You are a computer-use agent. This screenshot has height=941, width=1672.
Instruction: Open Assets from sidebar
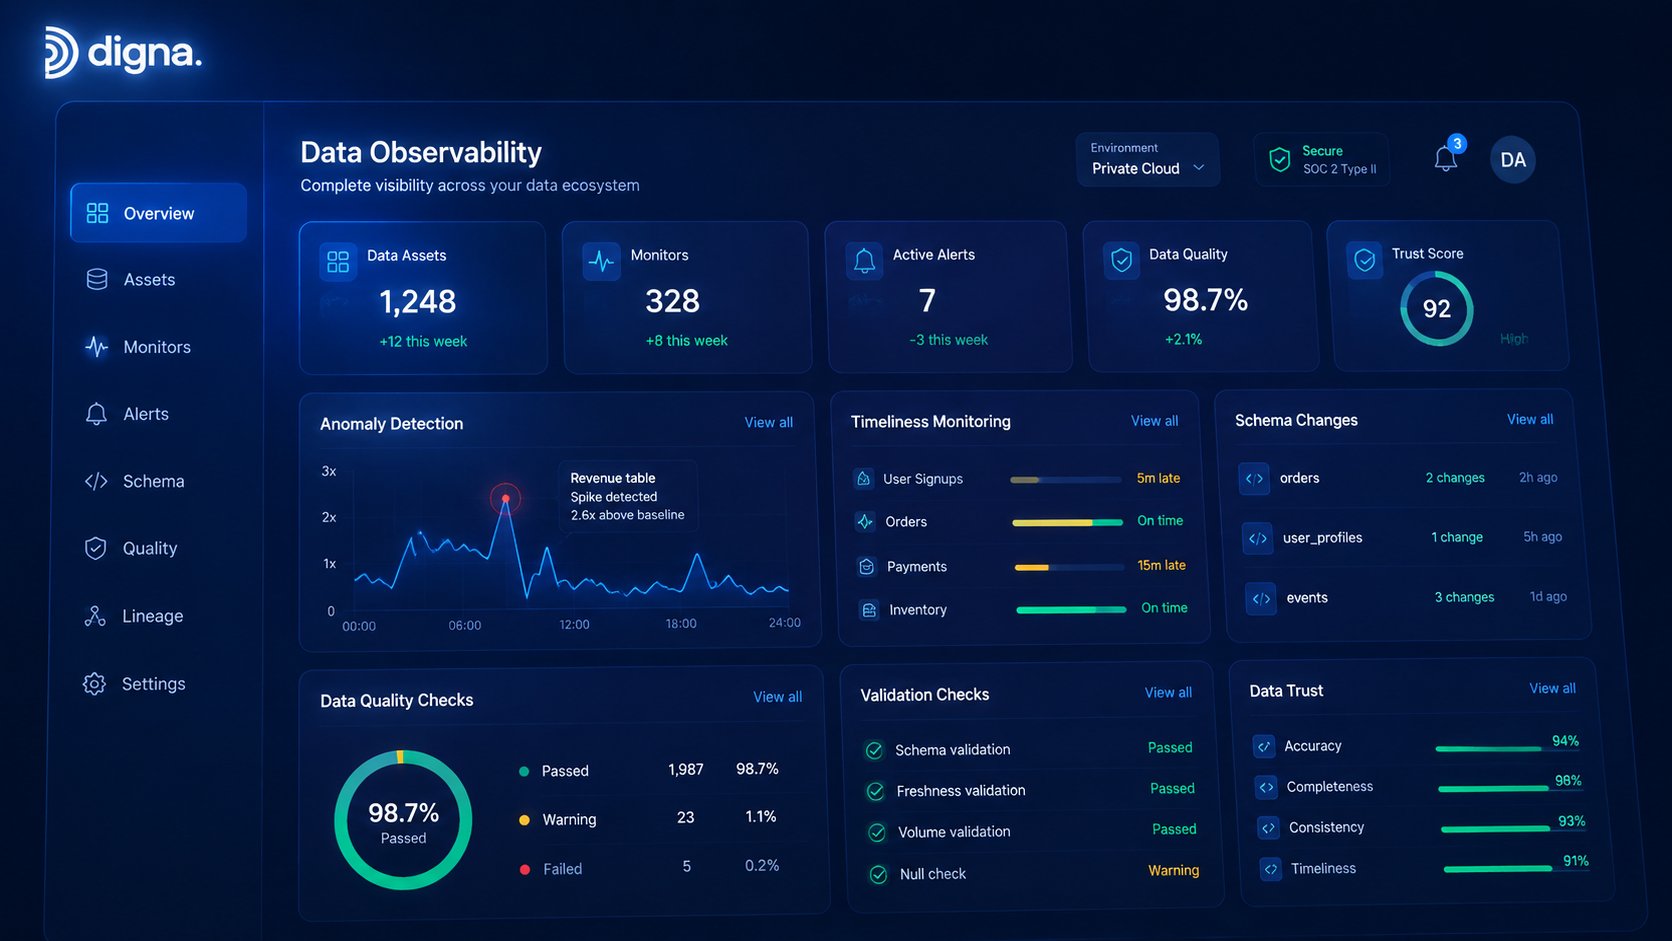[149, 280]
